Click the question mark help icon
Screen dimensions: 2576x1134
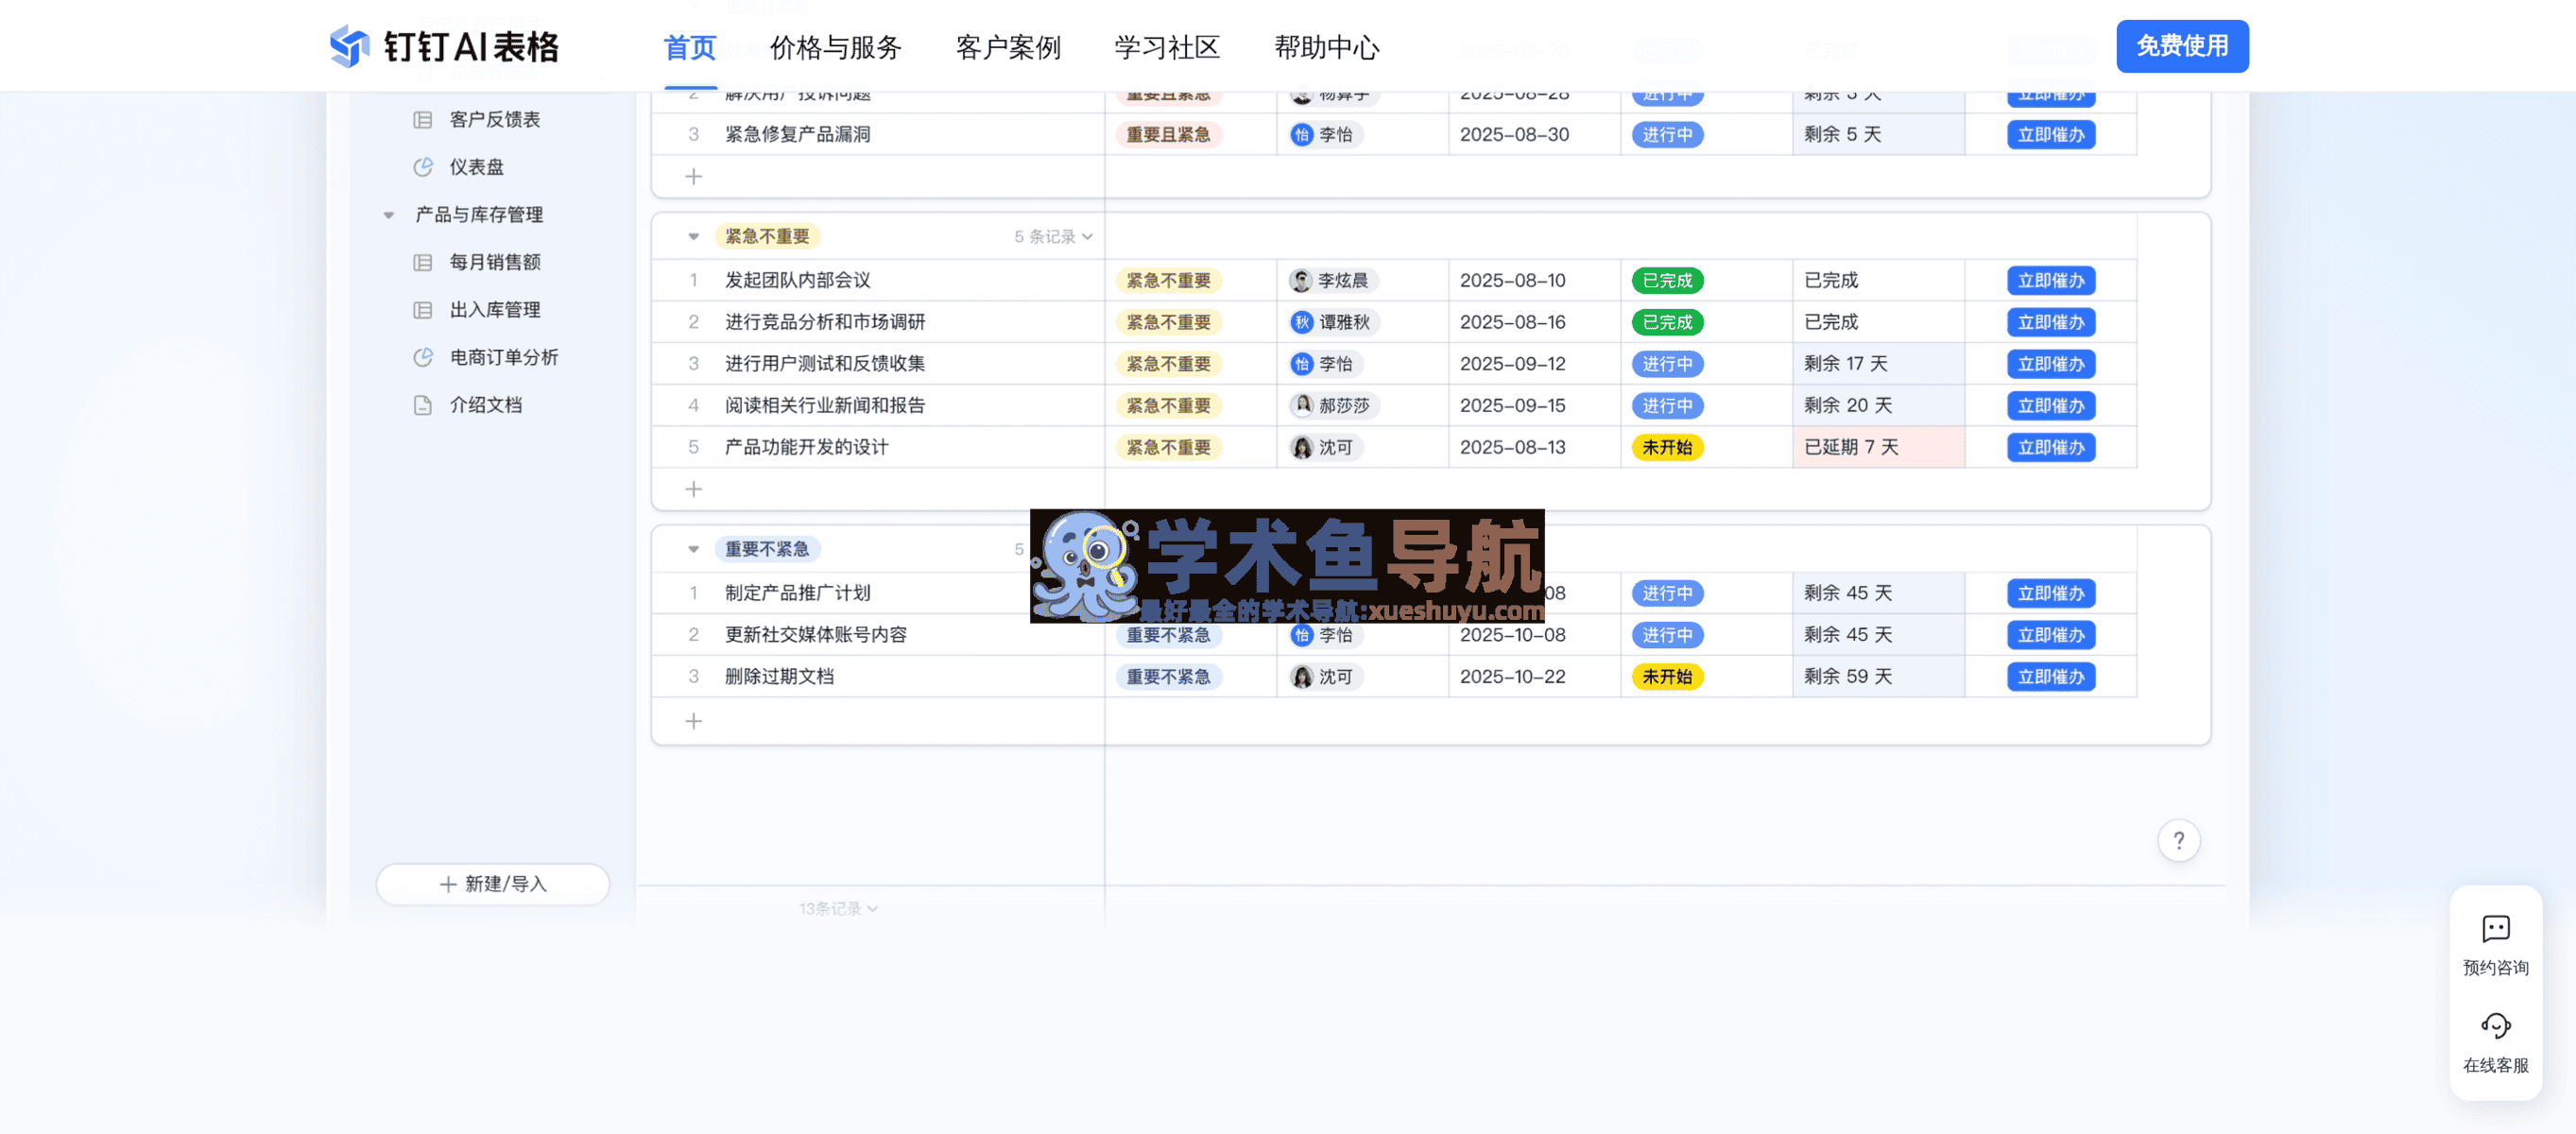click(2178, 841)
